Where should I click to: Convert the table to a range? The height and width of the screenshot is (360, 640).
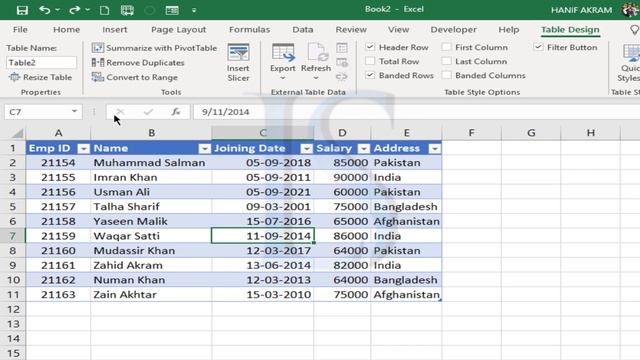[x=135, y=77]
